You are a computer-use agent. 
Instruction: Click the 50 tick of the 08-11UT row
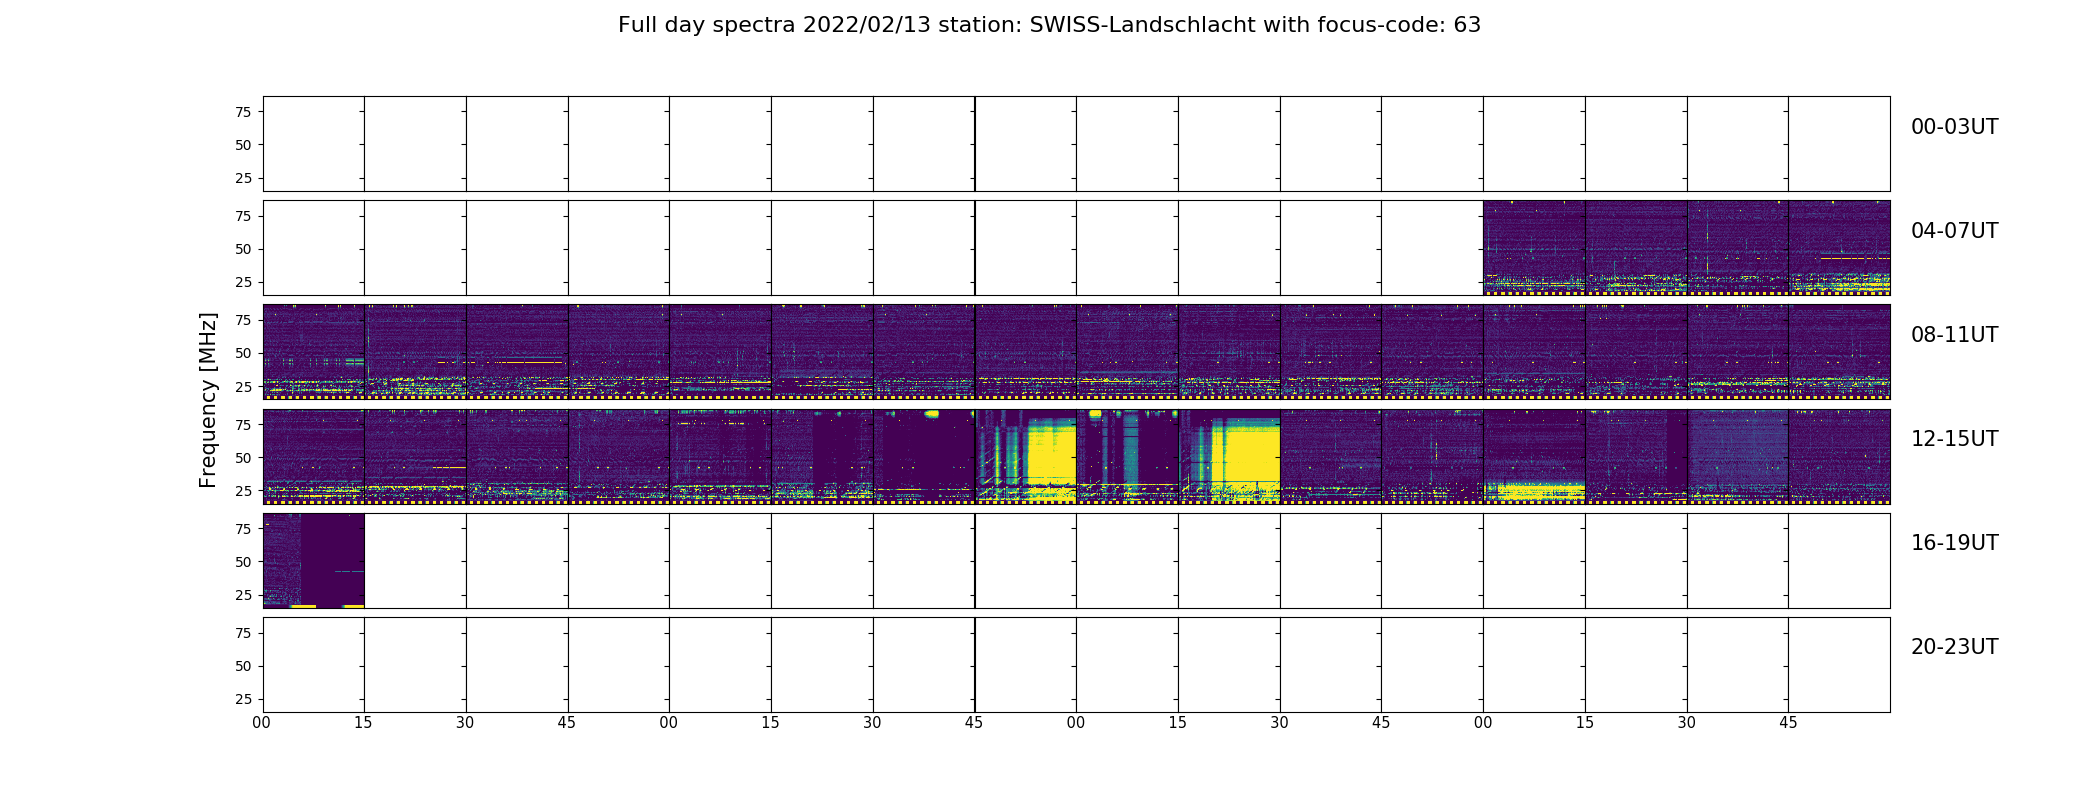tap(243, 353)
